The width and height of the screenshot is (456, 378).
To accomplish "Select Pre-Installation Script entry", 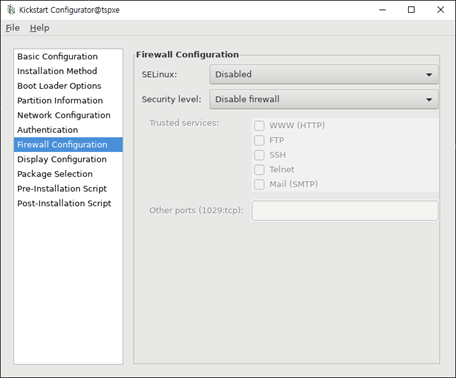I will coord(68,188).
